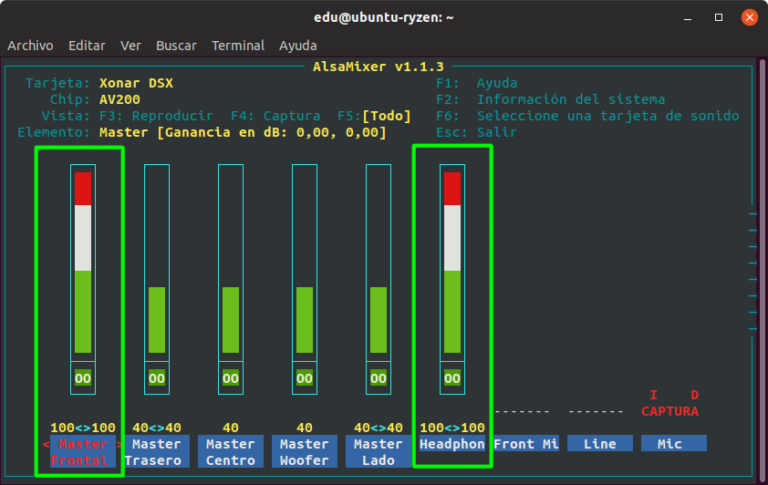This screenshot has width=768, height=485.
Task: Click the Xonar DSX card name
Action: point(136,83)
